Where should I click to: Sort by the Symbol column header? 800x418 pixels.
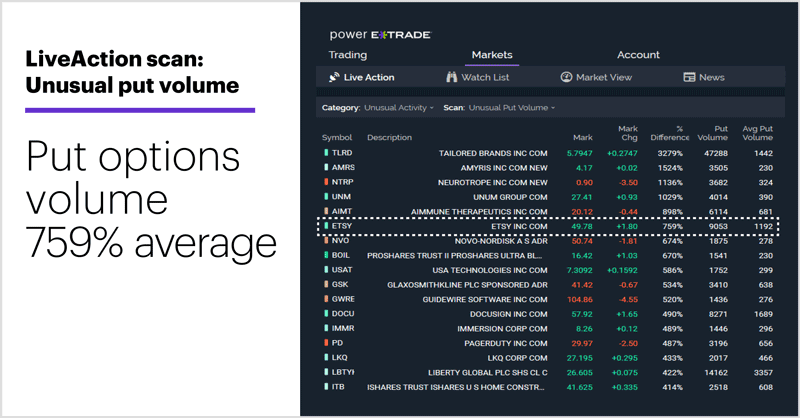(337, 137)
